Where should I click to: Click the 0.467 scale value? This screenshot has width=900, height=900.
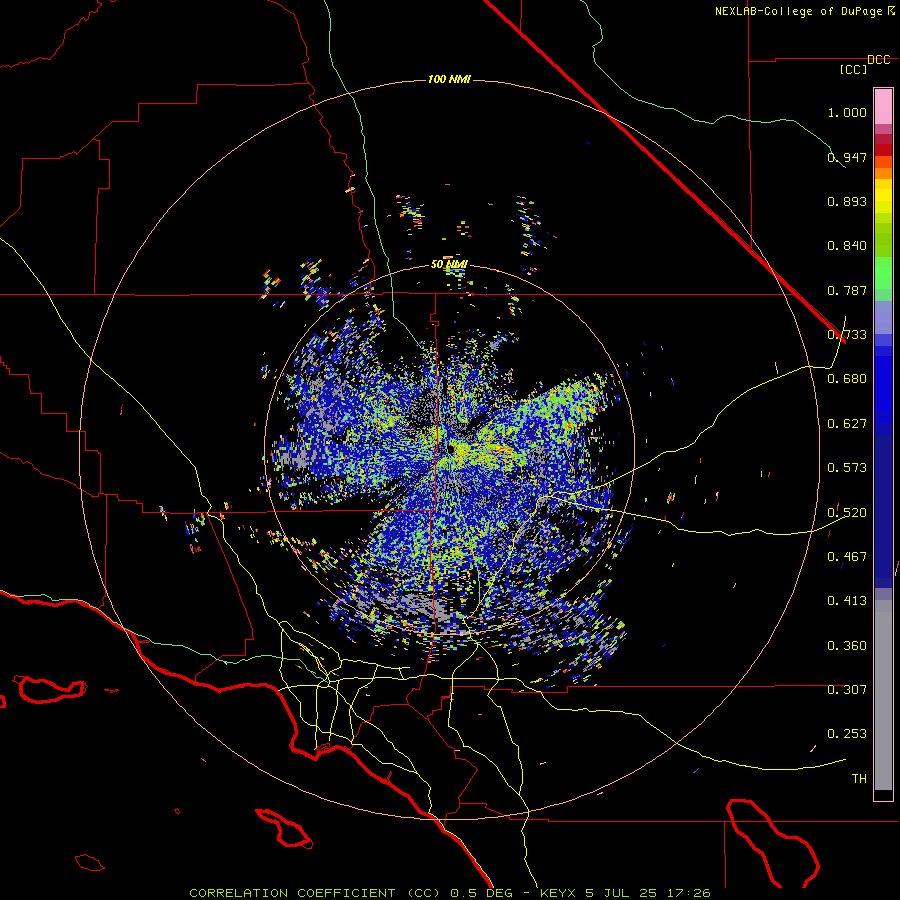point(847,557)
